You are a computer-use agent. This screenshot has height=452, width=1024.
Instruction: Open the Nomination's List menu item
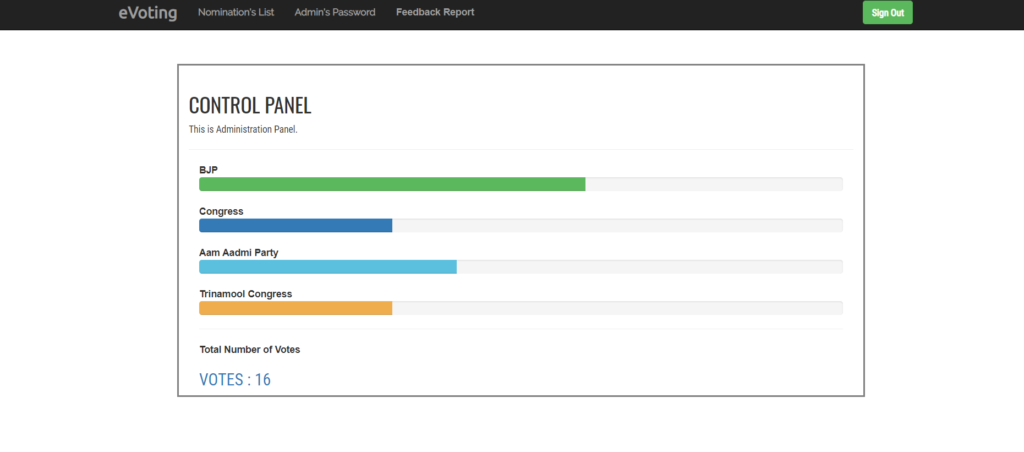(x=236, y=12)
